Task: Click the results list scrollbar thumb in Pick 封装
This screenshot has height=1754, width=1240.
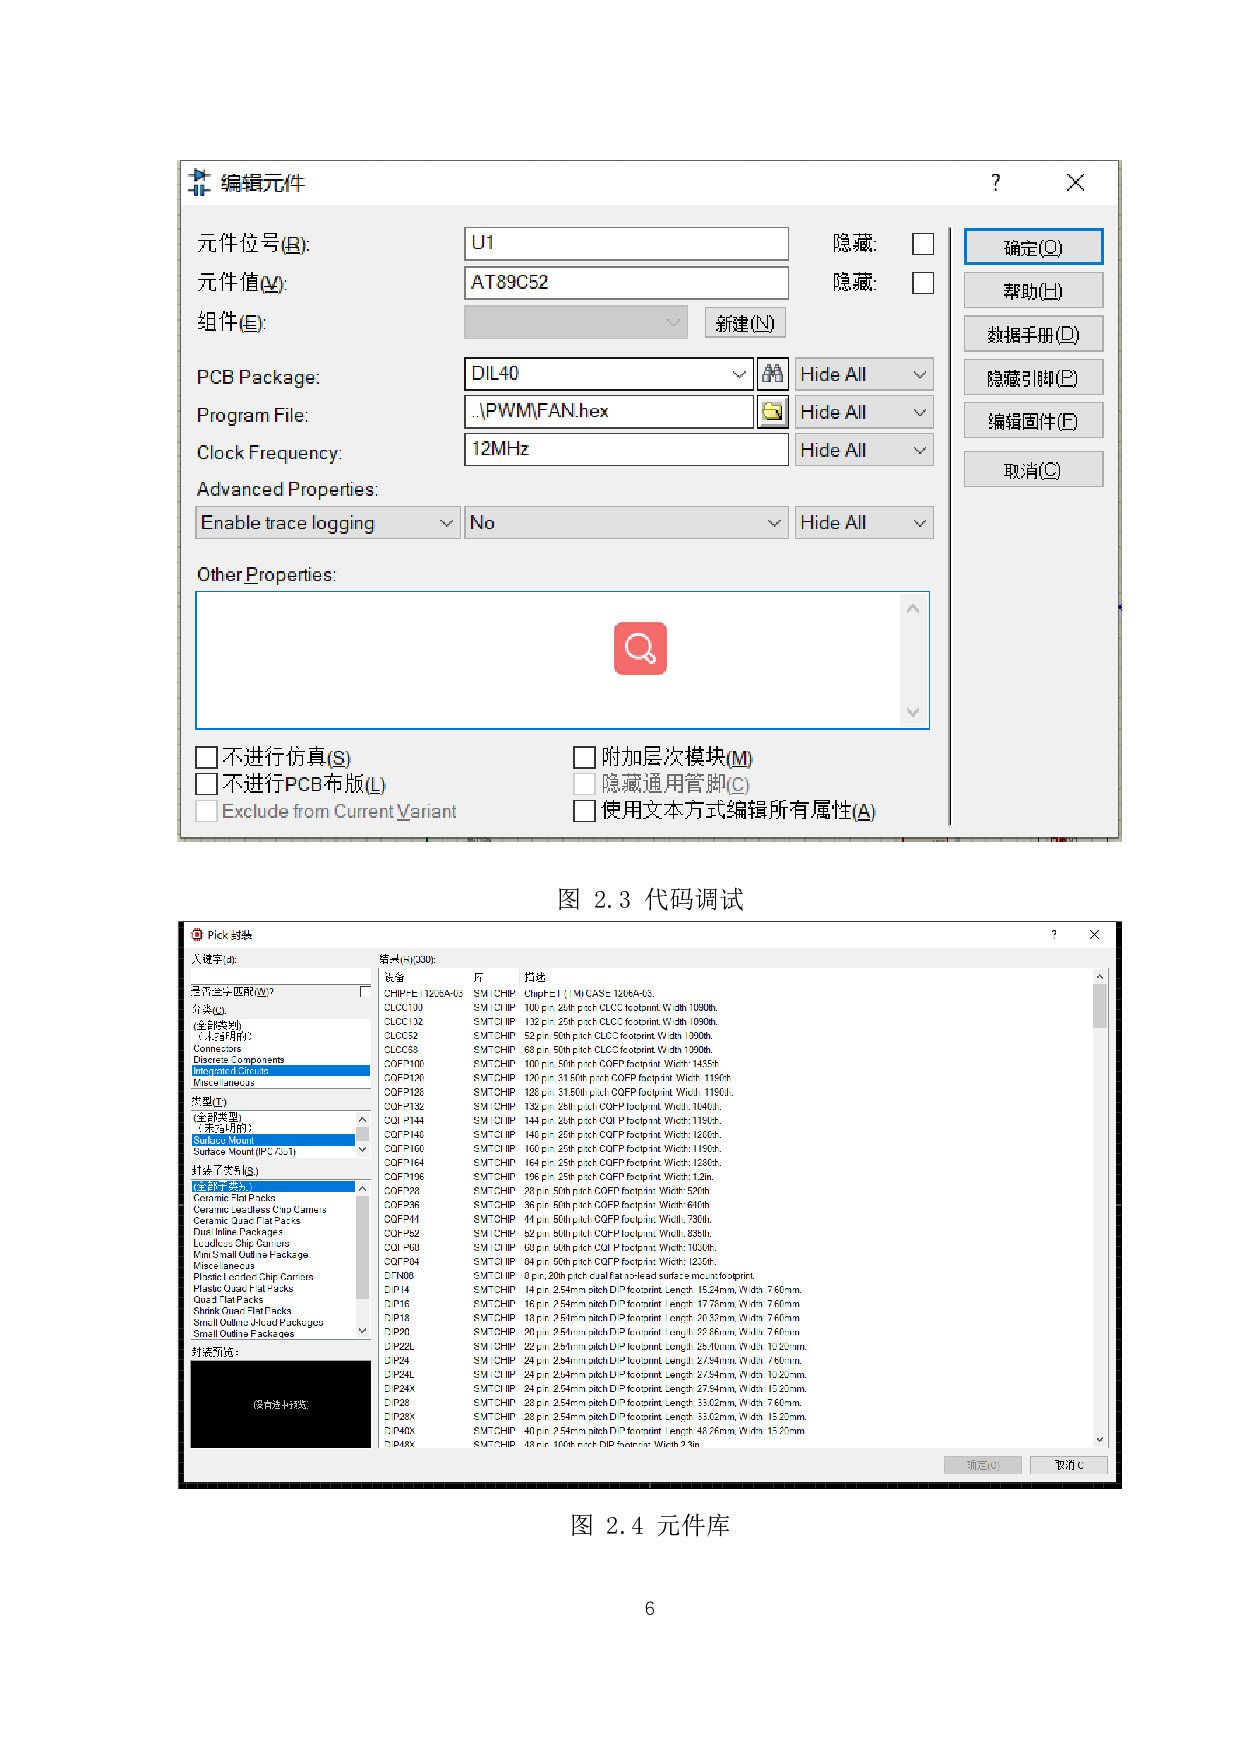Action: [x=1100, y=1006]
